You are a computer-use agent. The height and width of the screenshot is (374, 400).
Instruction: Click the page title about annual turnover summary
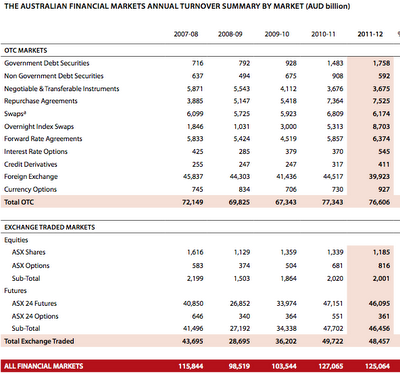coord(177,6)
